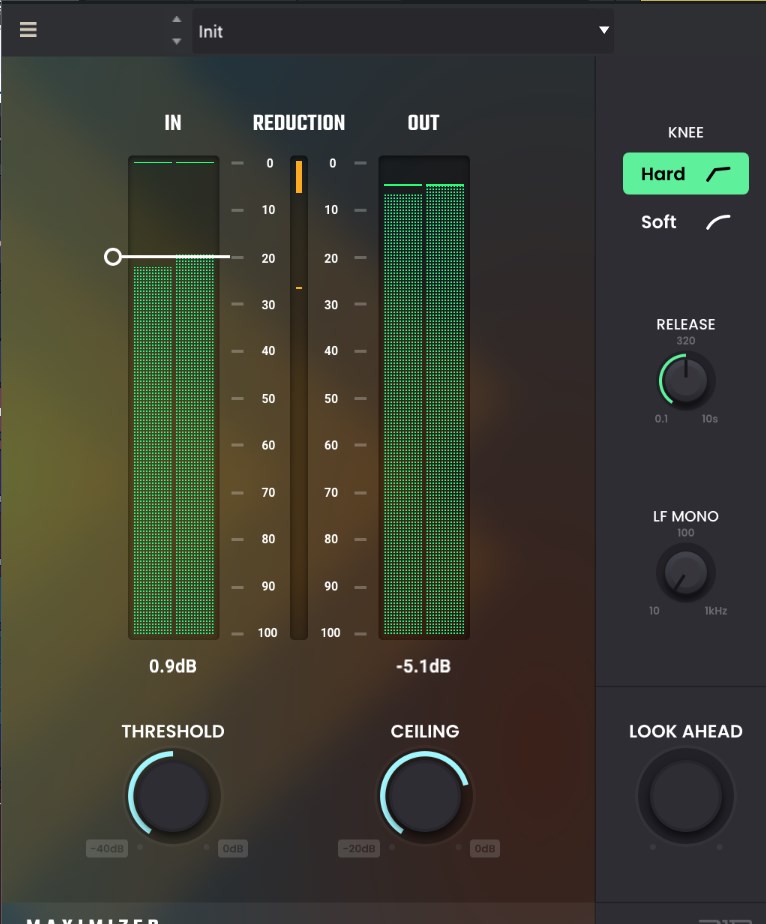Expand the Init preset dropdown arrow

point(603,31)
